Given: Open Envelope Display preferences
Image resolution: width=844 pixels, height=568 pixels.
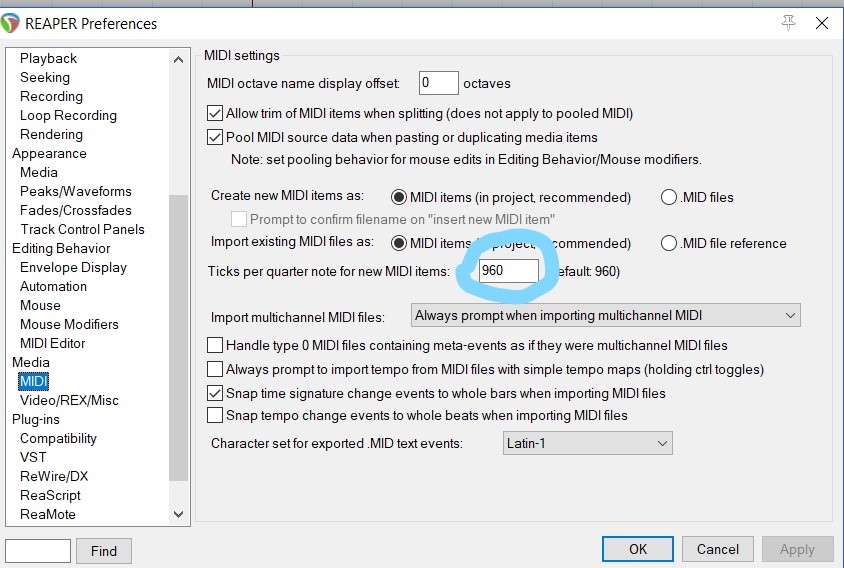Looking at the screenshot, I should pyautogui.click(x=73, y=268).
